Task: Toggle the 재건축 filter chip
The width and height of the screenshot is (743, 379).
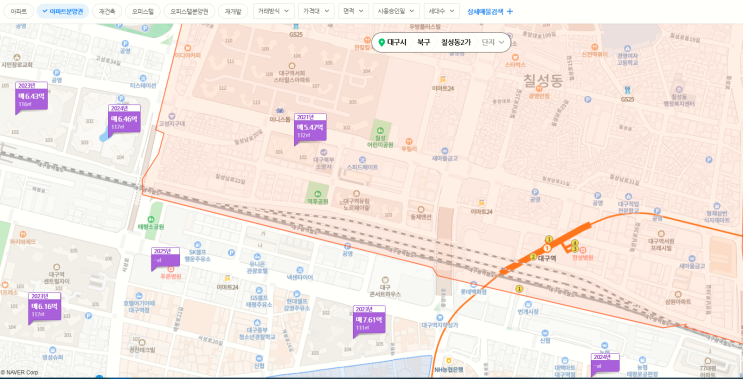Action: [x=107, y=11]
